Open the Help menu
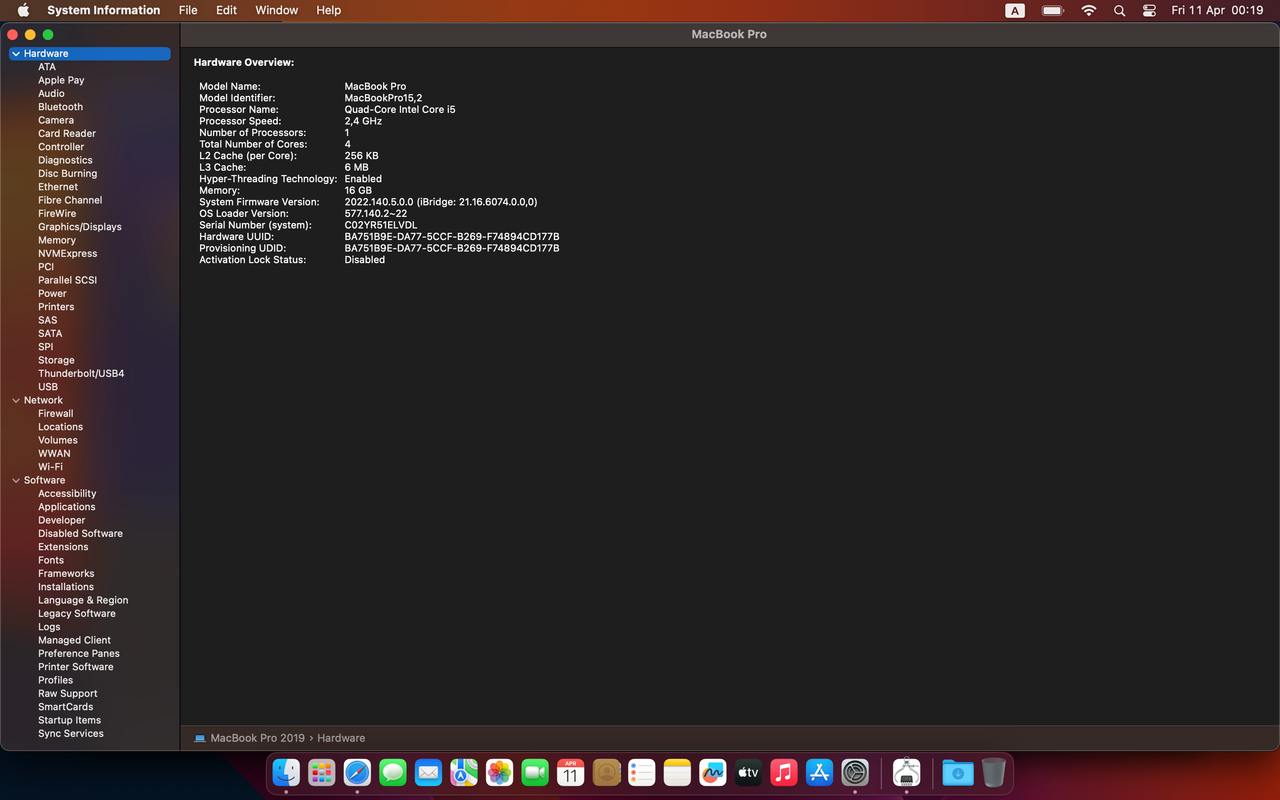This screenshot has height=800, width=1280. click(x=328, y=10)
